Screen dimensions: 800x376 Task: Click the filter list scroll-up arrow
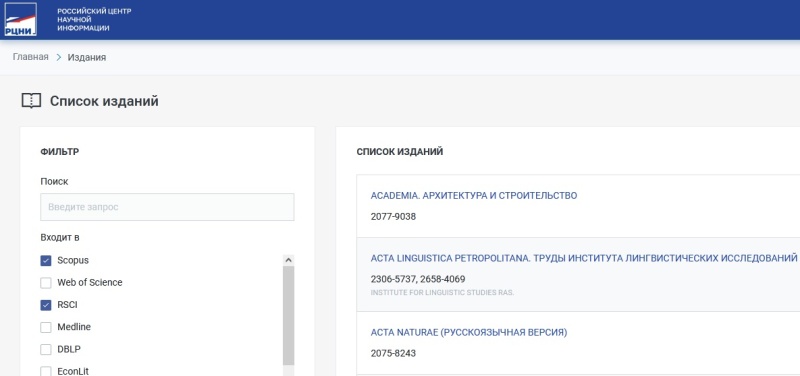[x=289, y=260]
